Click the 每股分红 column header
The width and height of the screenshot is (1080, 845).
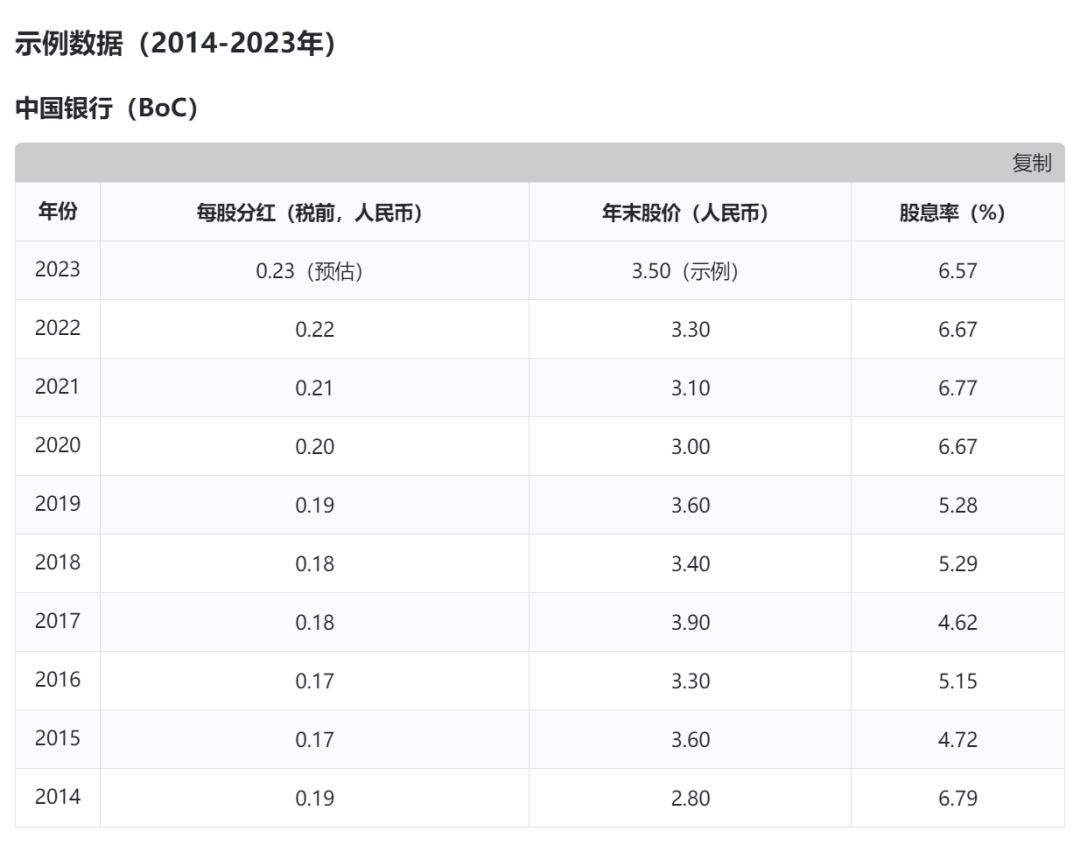(x=314, y=212)
